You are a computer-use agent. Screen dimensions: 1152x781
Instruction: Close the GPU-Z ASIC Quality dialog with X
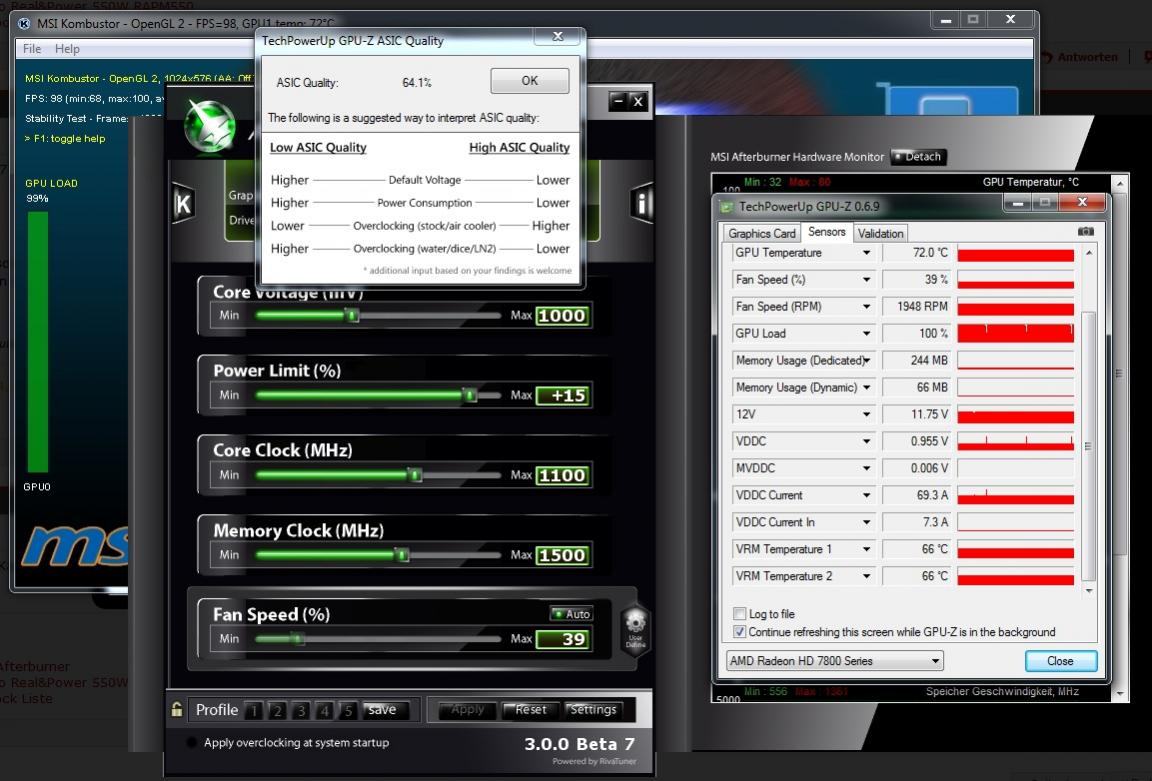[558, 37]
